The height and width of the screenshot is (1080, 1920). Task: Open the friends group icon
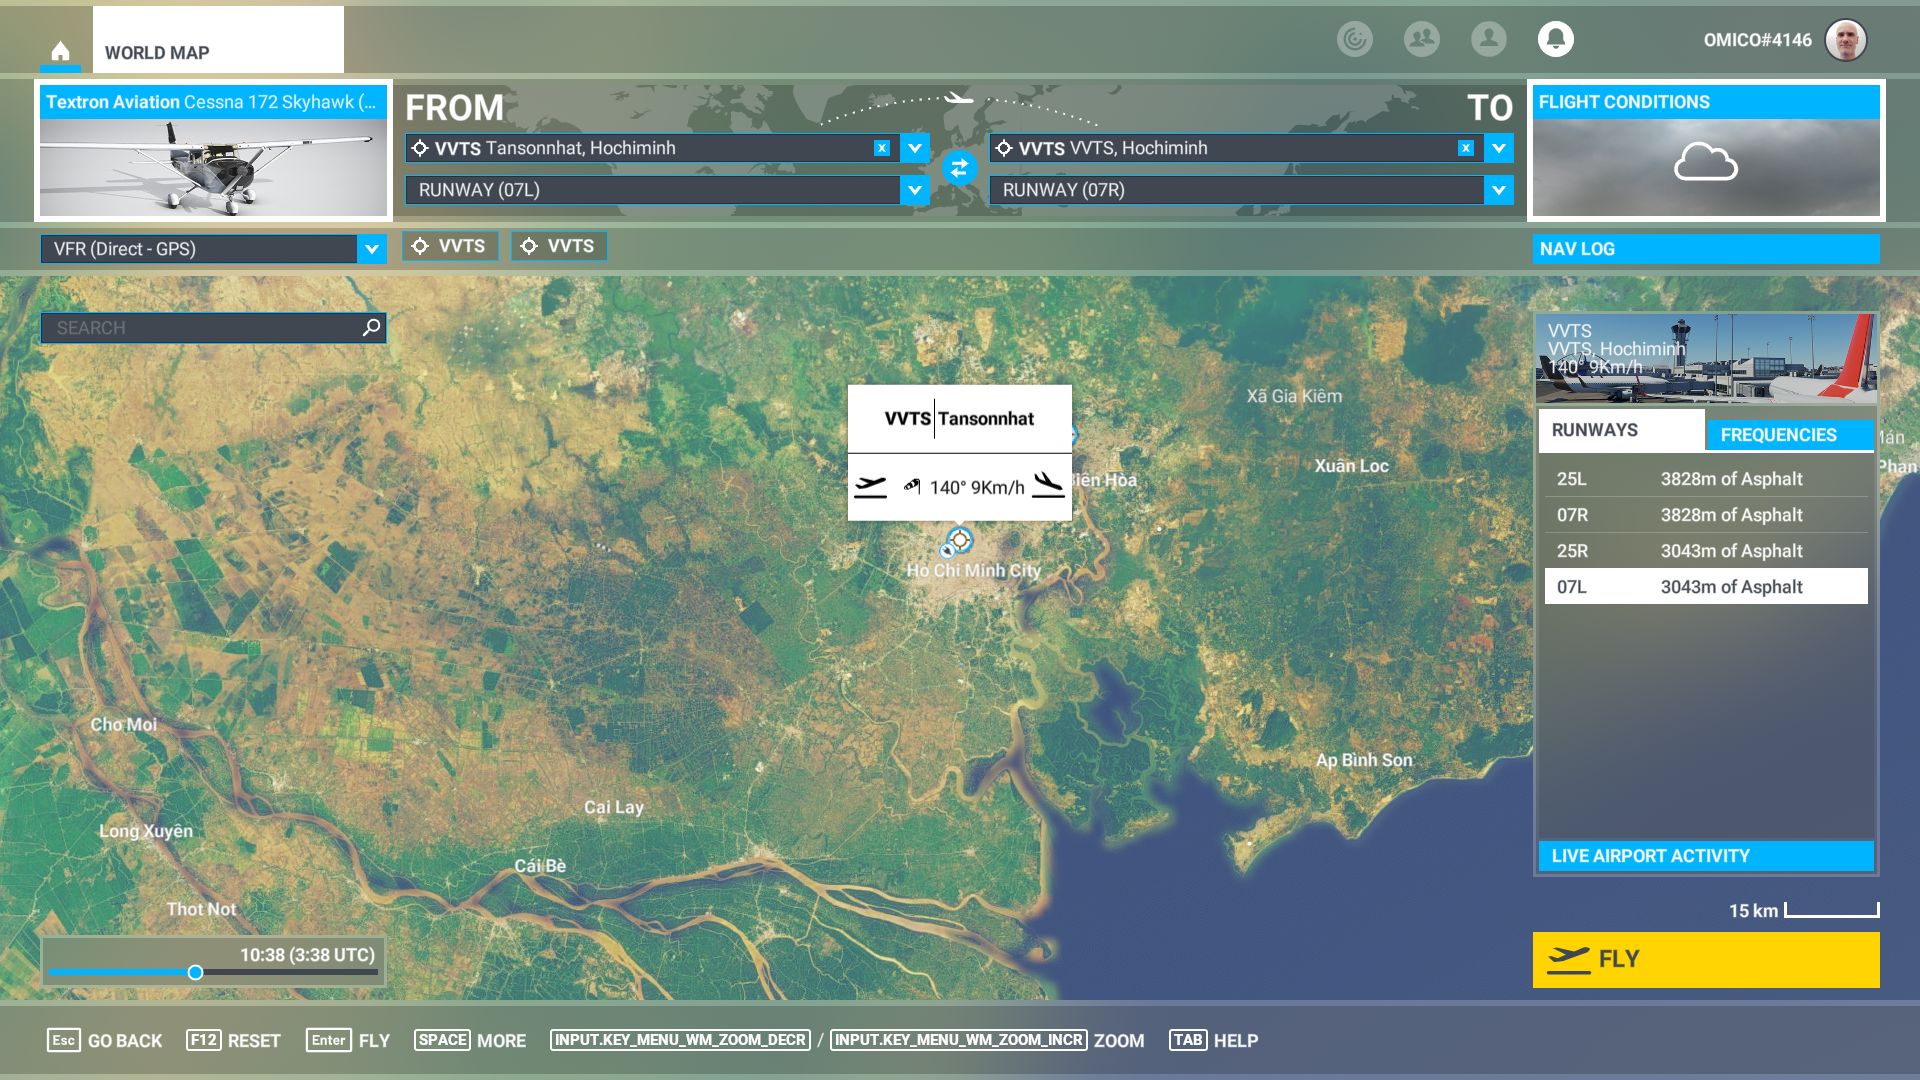click(x=1421, y=39)
